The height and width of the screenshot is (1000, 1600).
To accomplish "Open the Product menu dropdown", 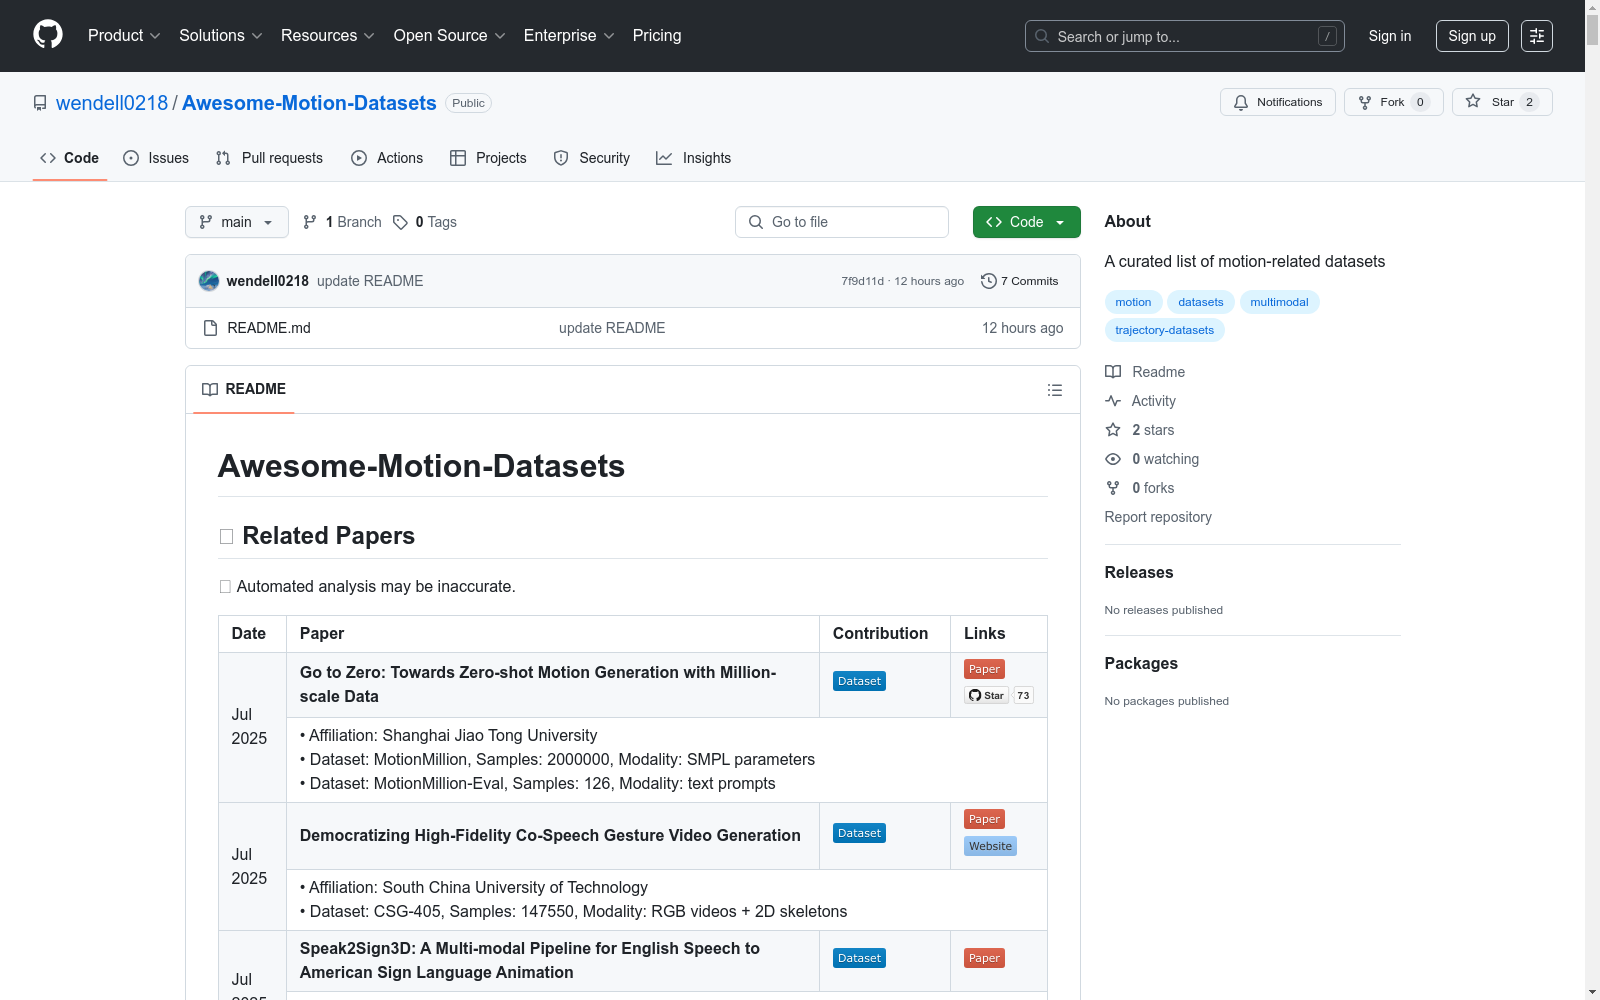I will click(123, 36).
